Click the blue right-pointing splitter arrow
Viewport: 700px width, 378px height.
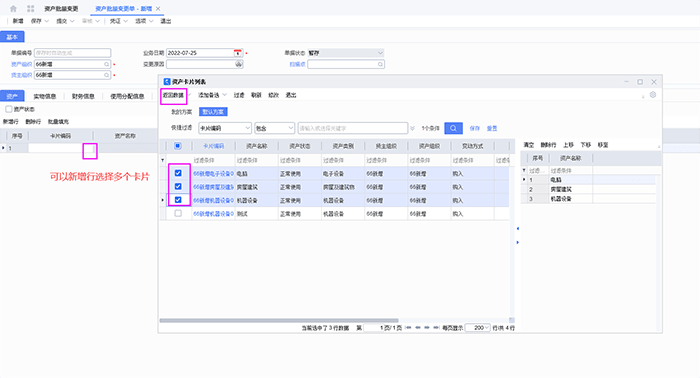pos(518,242)
